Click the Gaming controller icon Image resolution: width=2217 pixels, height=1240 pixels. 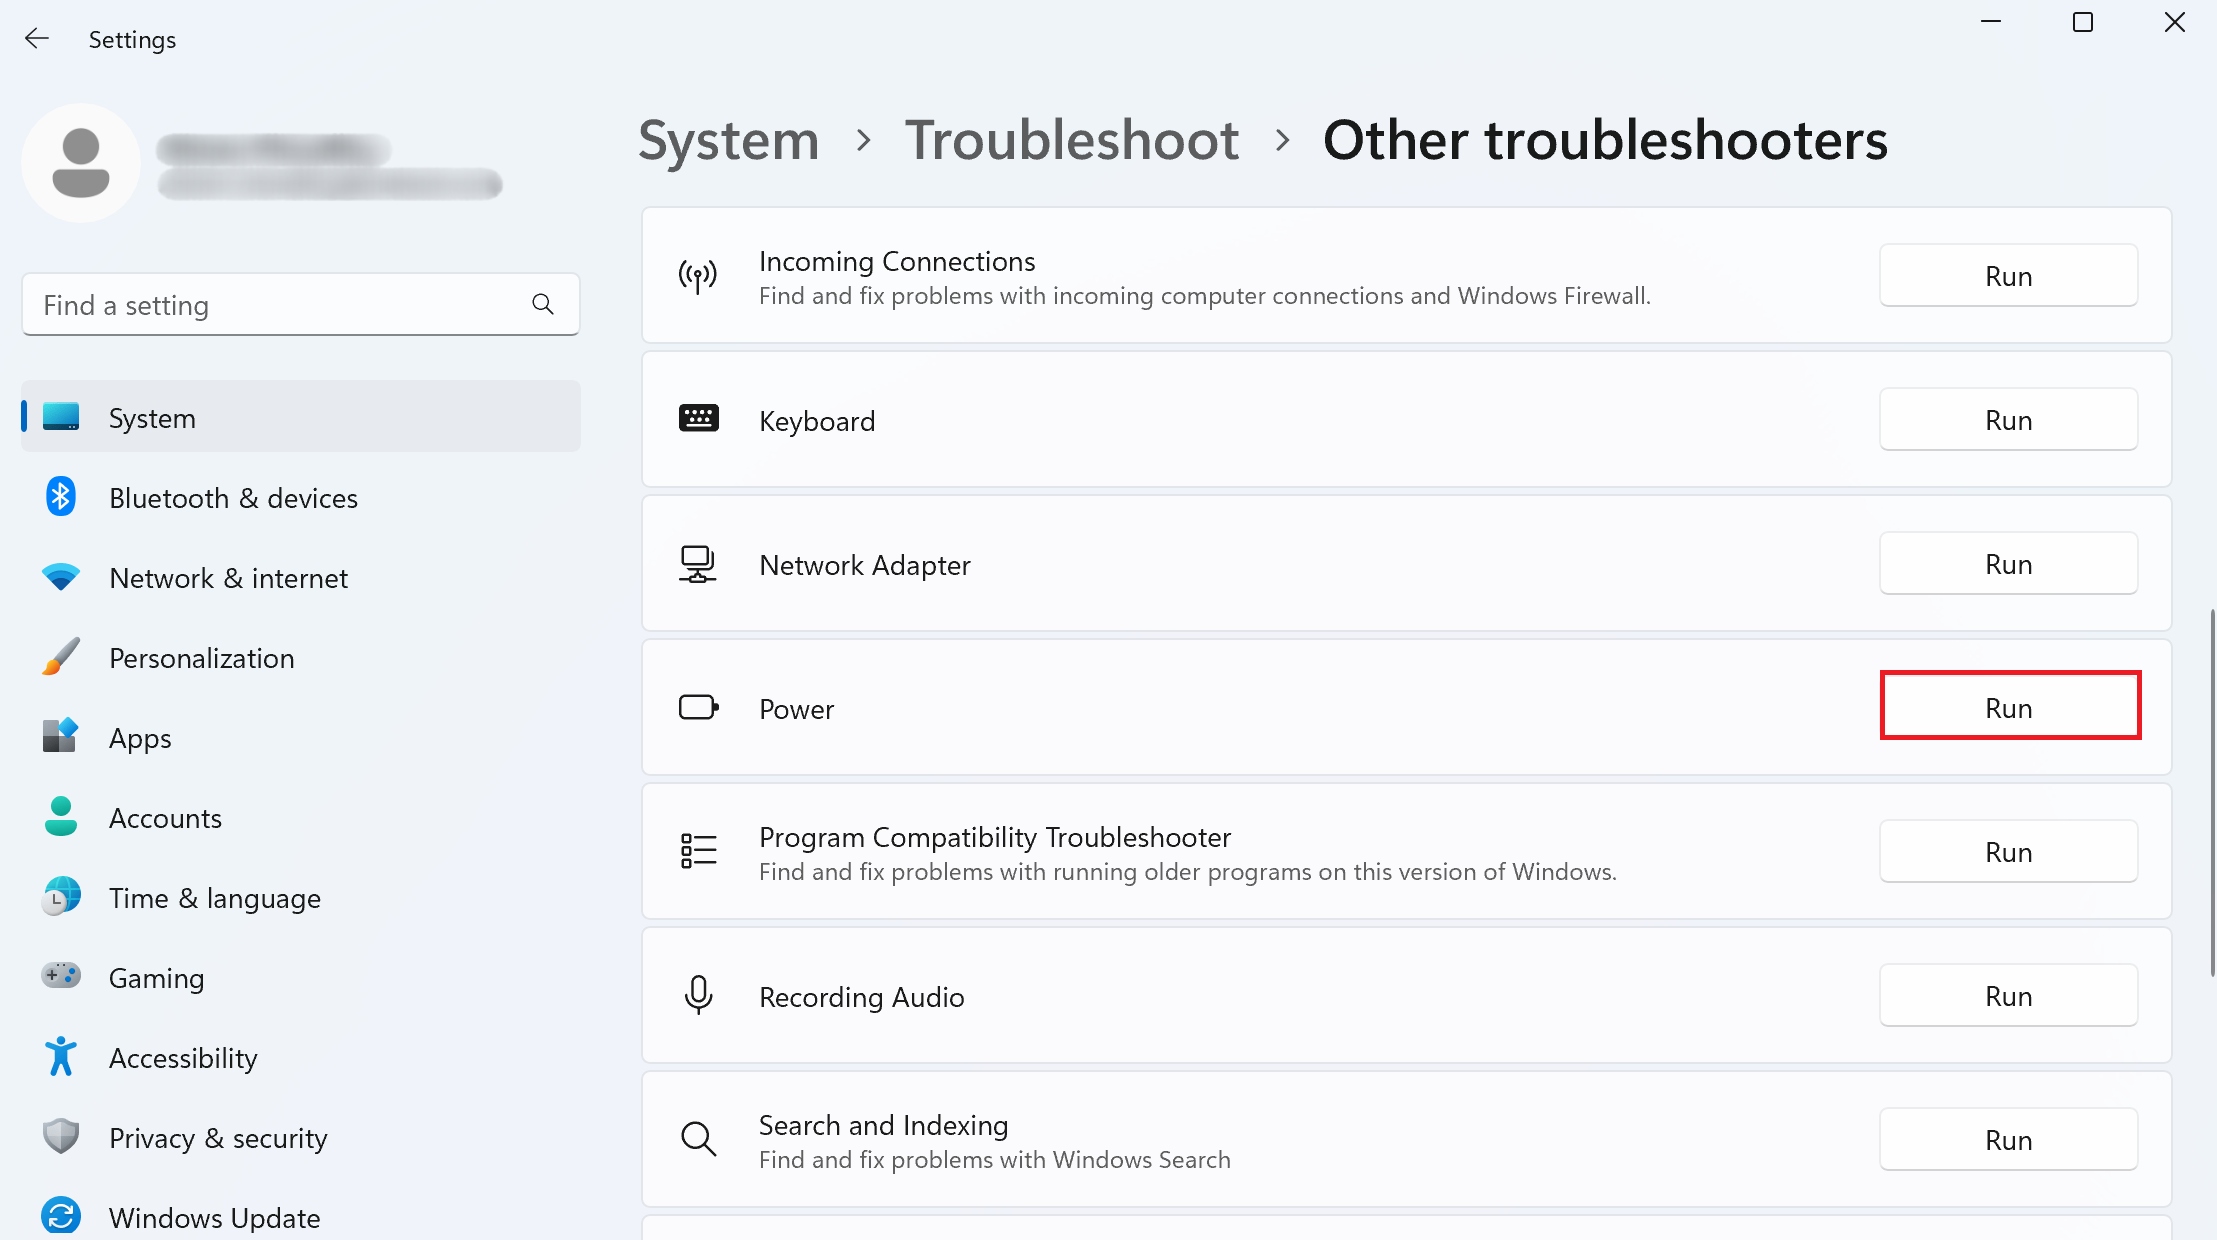(61, 975)
